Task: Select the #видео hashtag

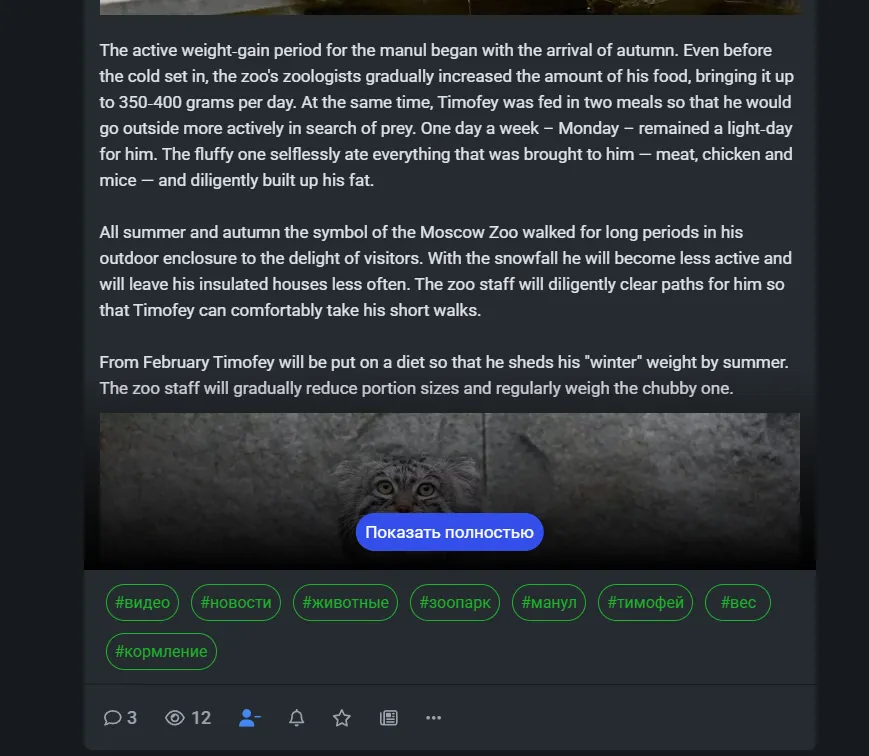Action: click(142, 602)
